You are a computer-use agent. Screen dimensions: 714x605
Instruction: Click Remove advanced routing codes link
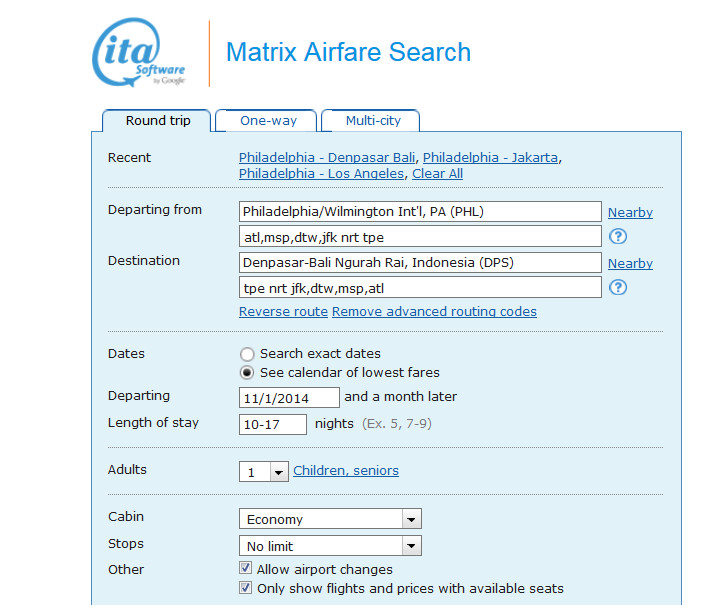tap(434, 311)
